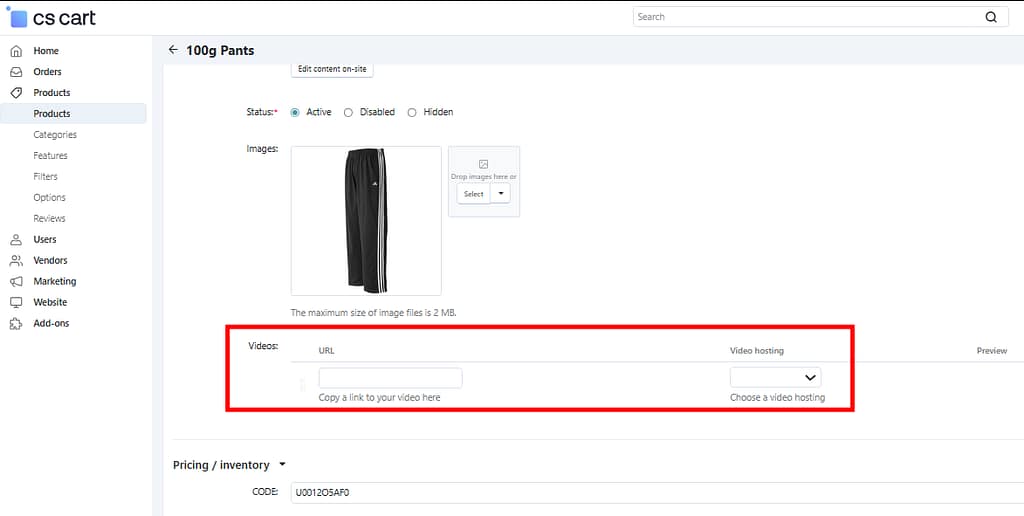Click the Videos field label

click(263, 346)
